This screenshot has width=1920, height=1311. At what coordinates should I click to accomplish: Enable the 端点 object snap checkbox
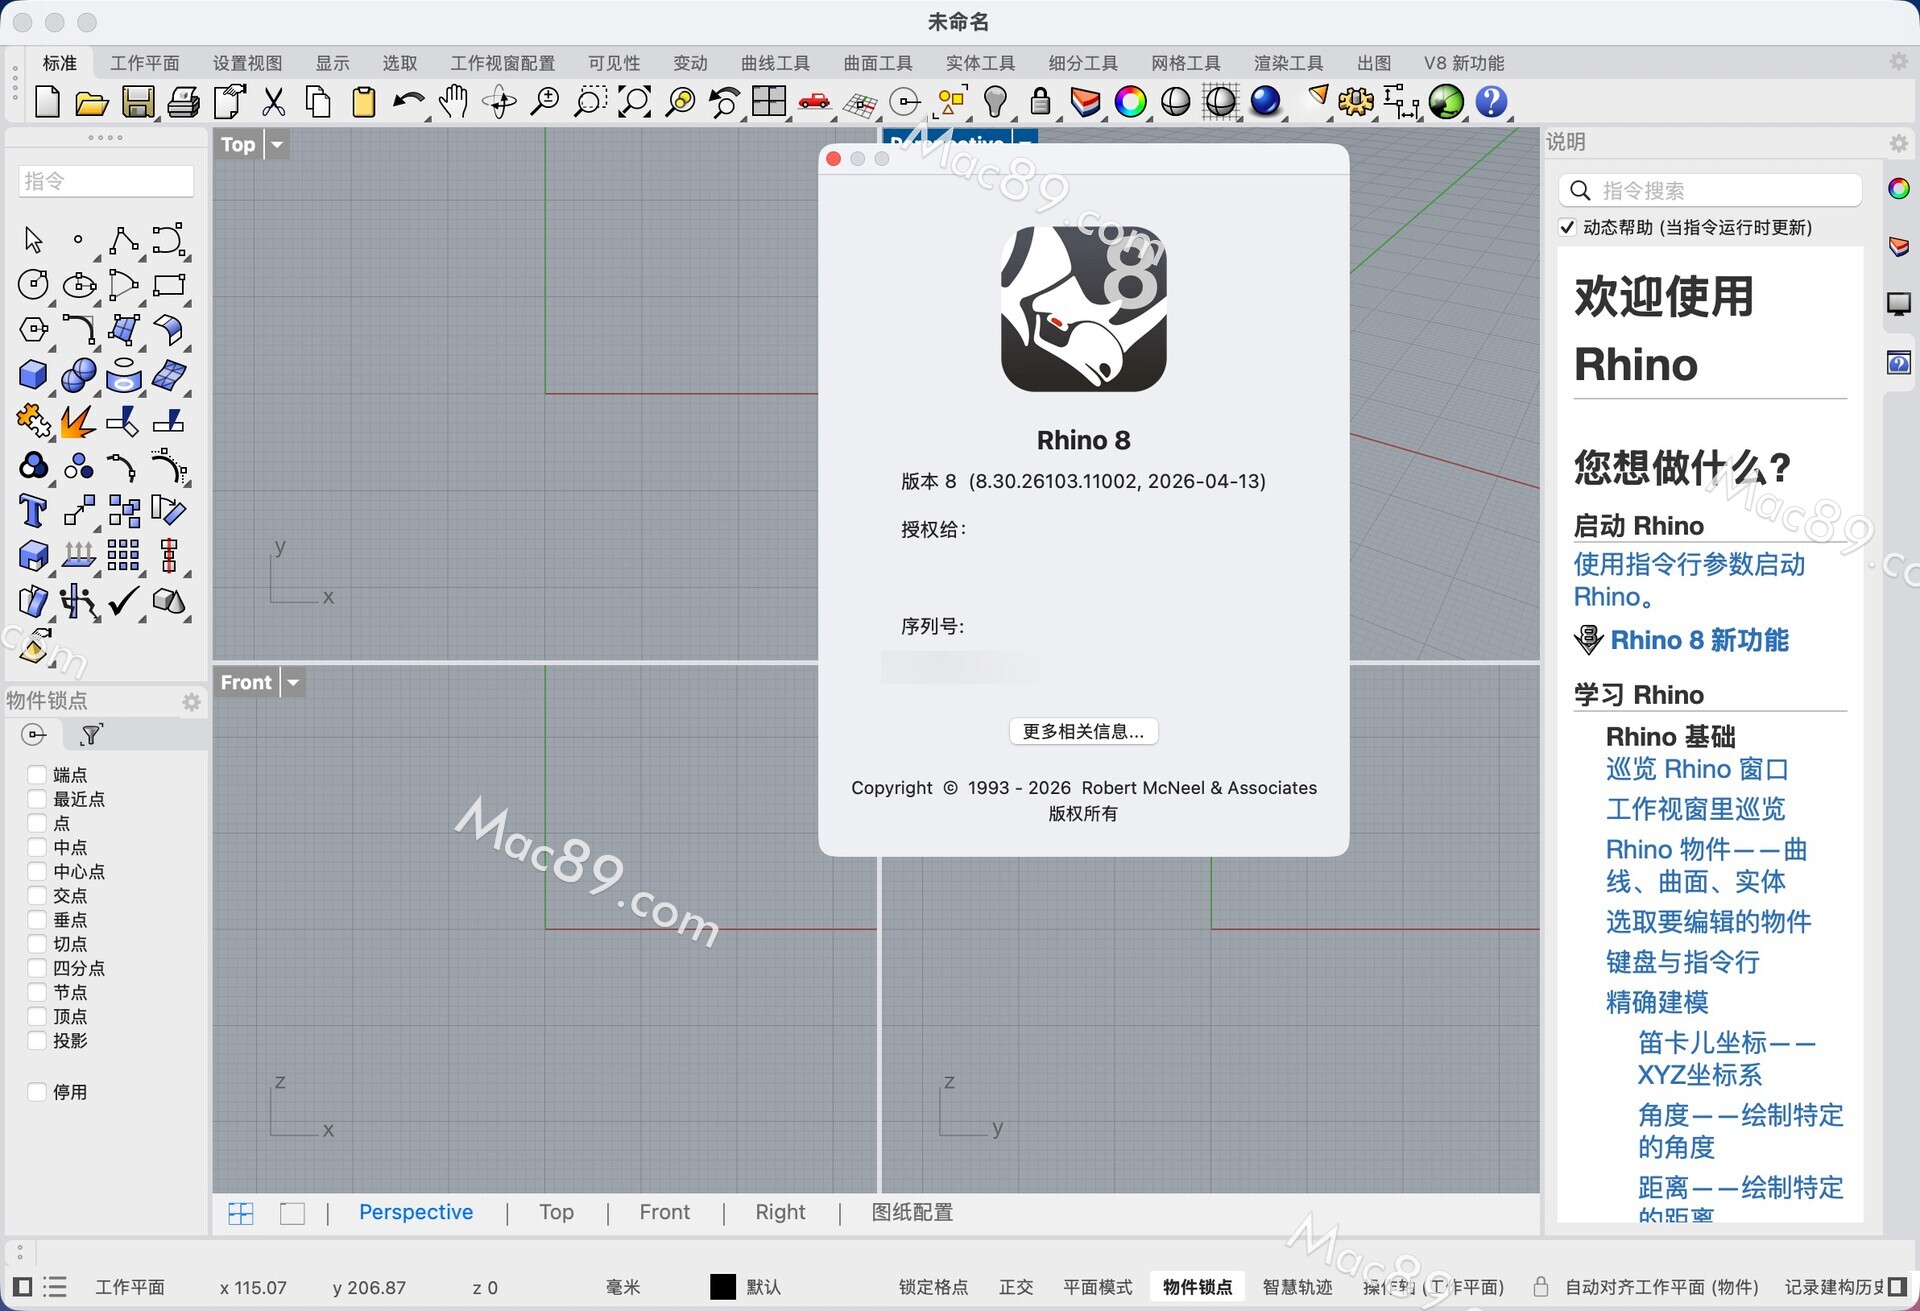point(37,774)
